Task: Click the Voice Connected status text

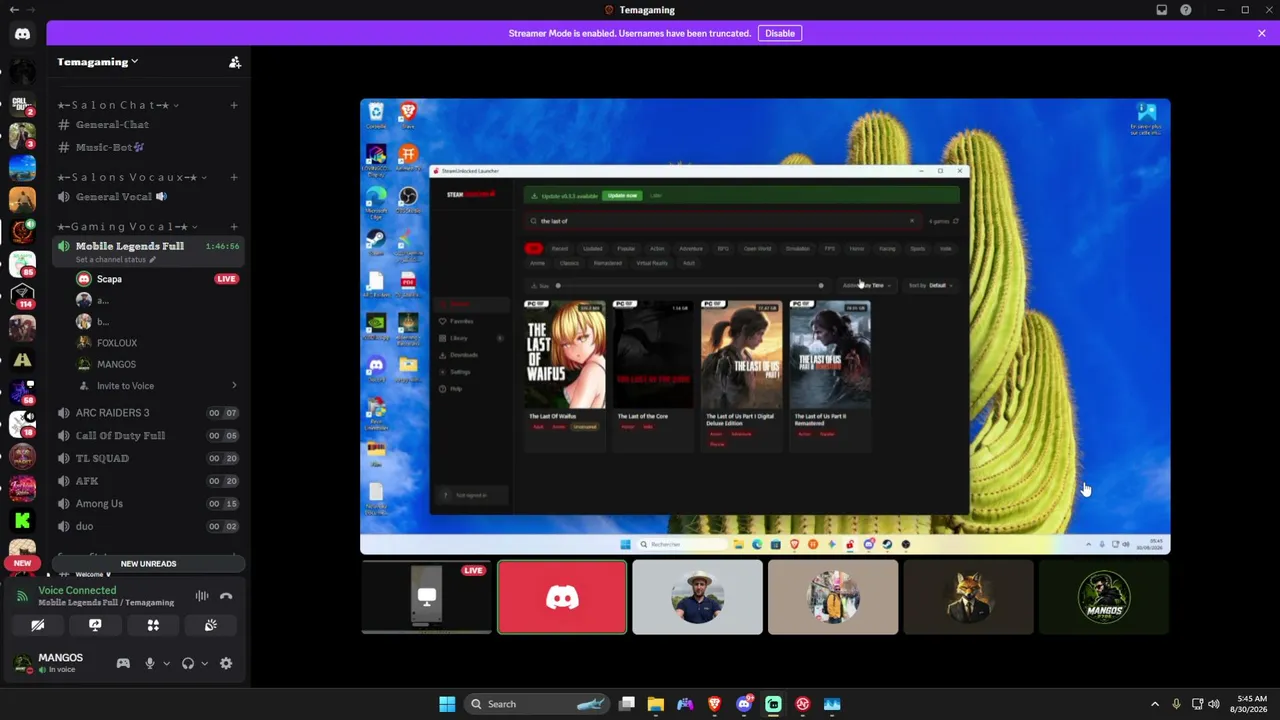Action: (x=77, y=591)
